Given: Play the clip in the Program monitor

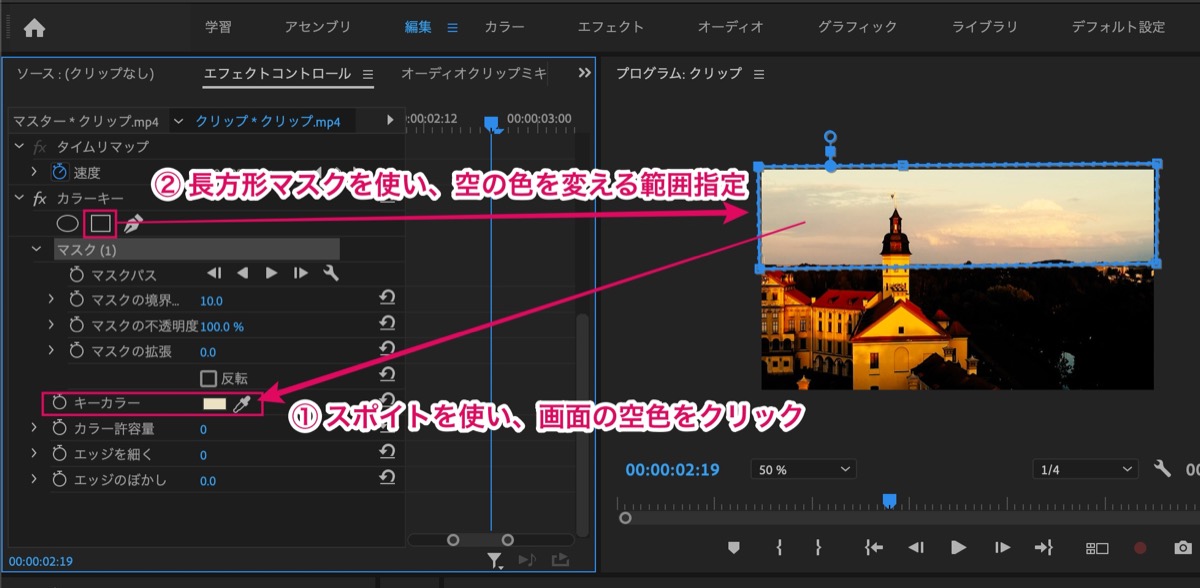Looking at the screenshot, I should tap(958, 547).
